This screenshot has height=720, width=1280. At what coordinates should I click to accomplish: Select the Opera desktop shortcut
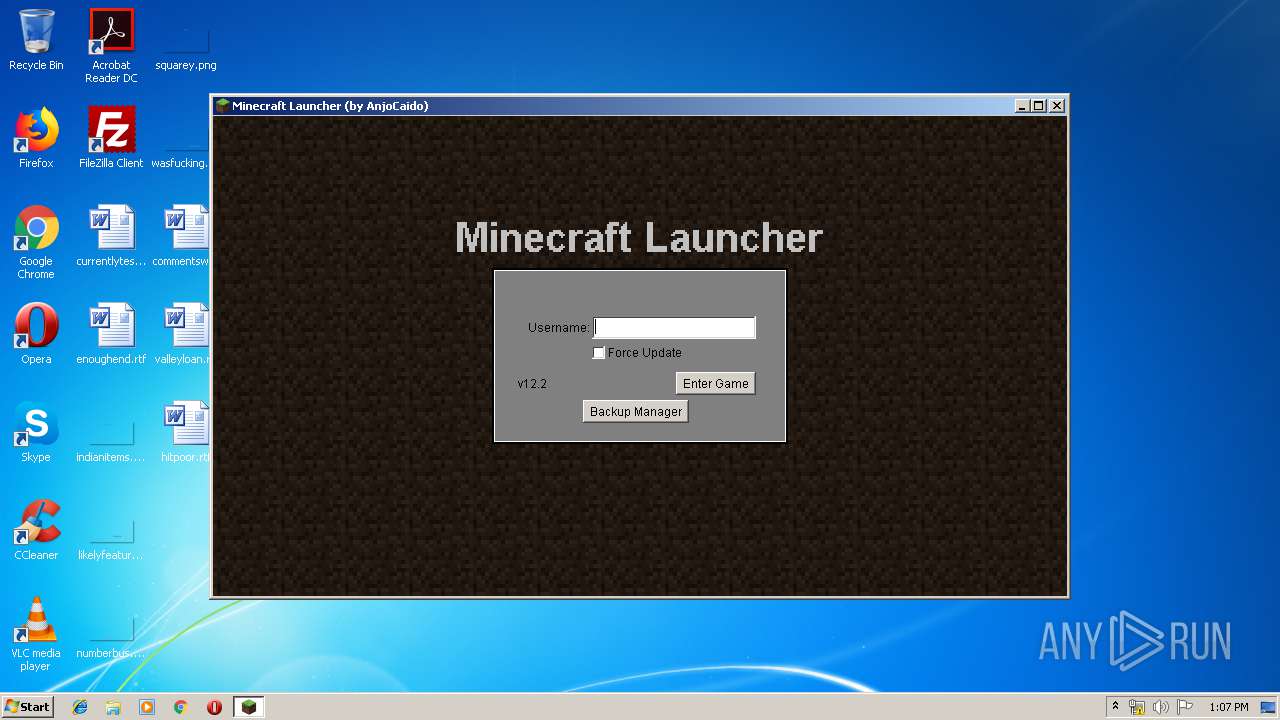pos(36,334)
